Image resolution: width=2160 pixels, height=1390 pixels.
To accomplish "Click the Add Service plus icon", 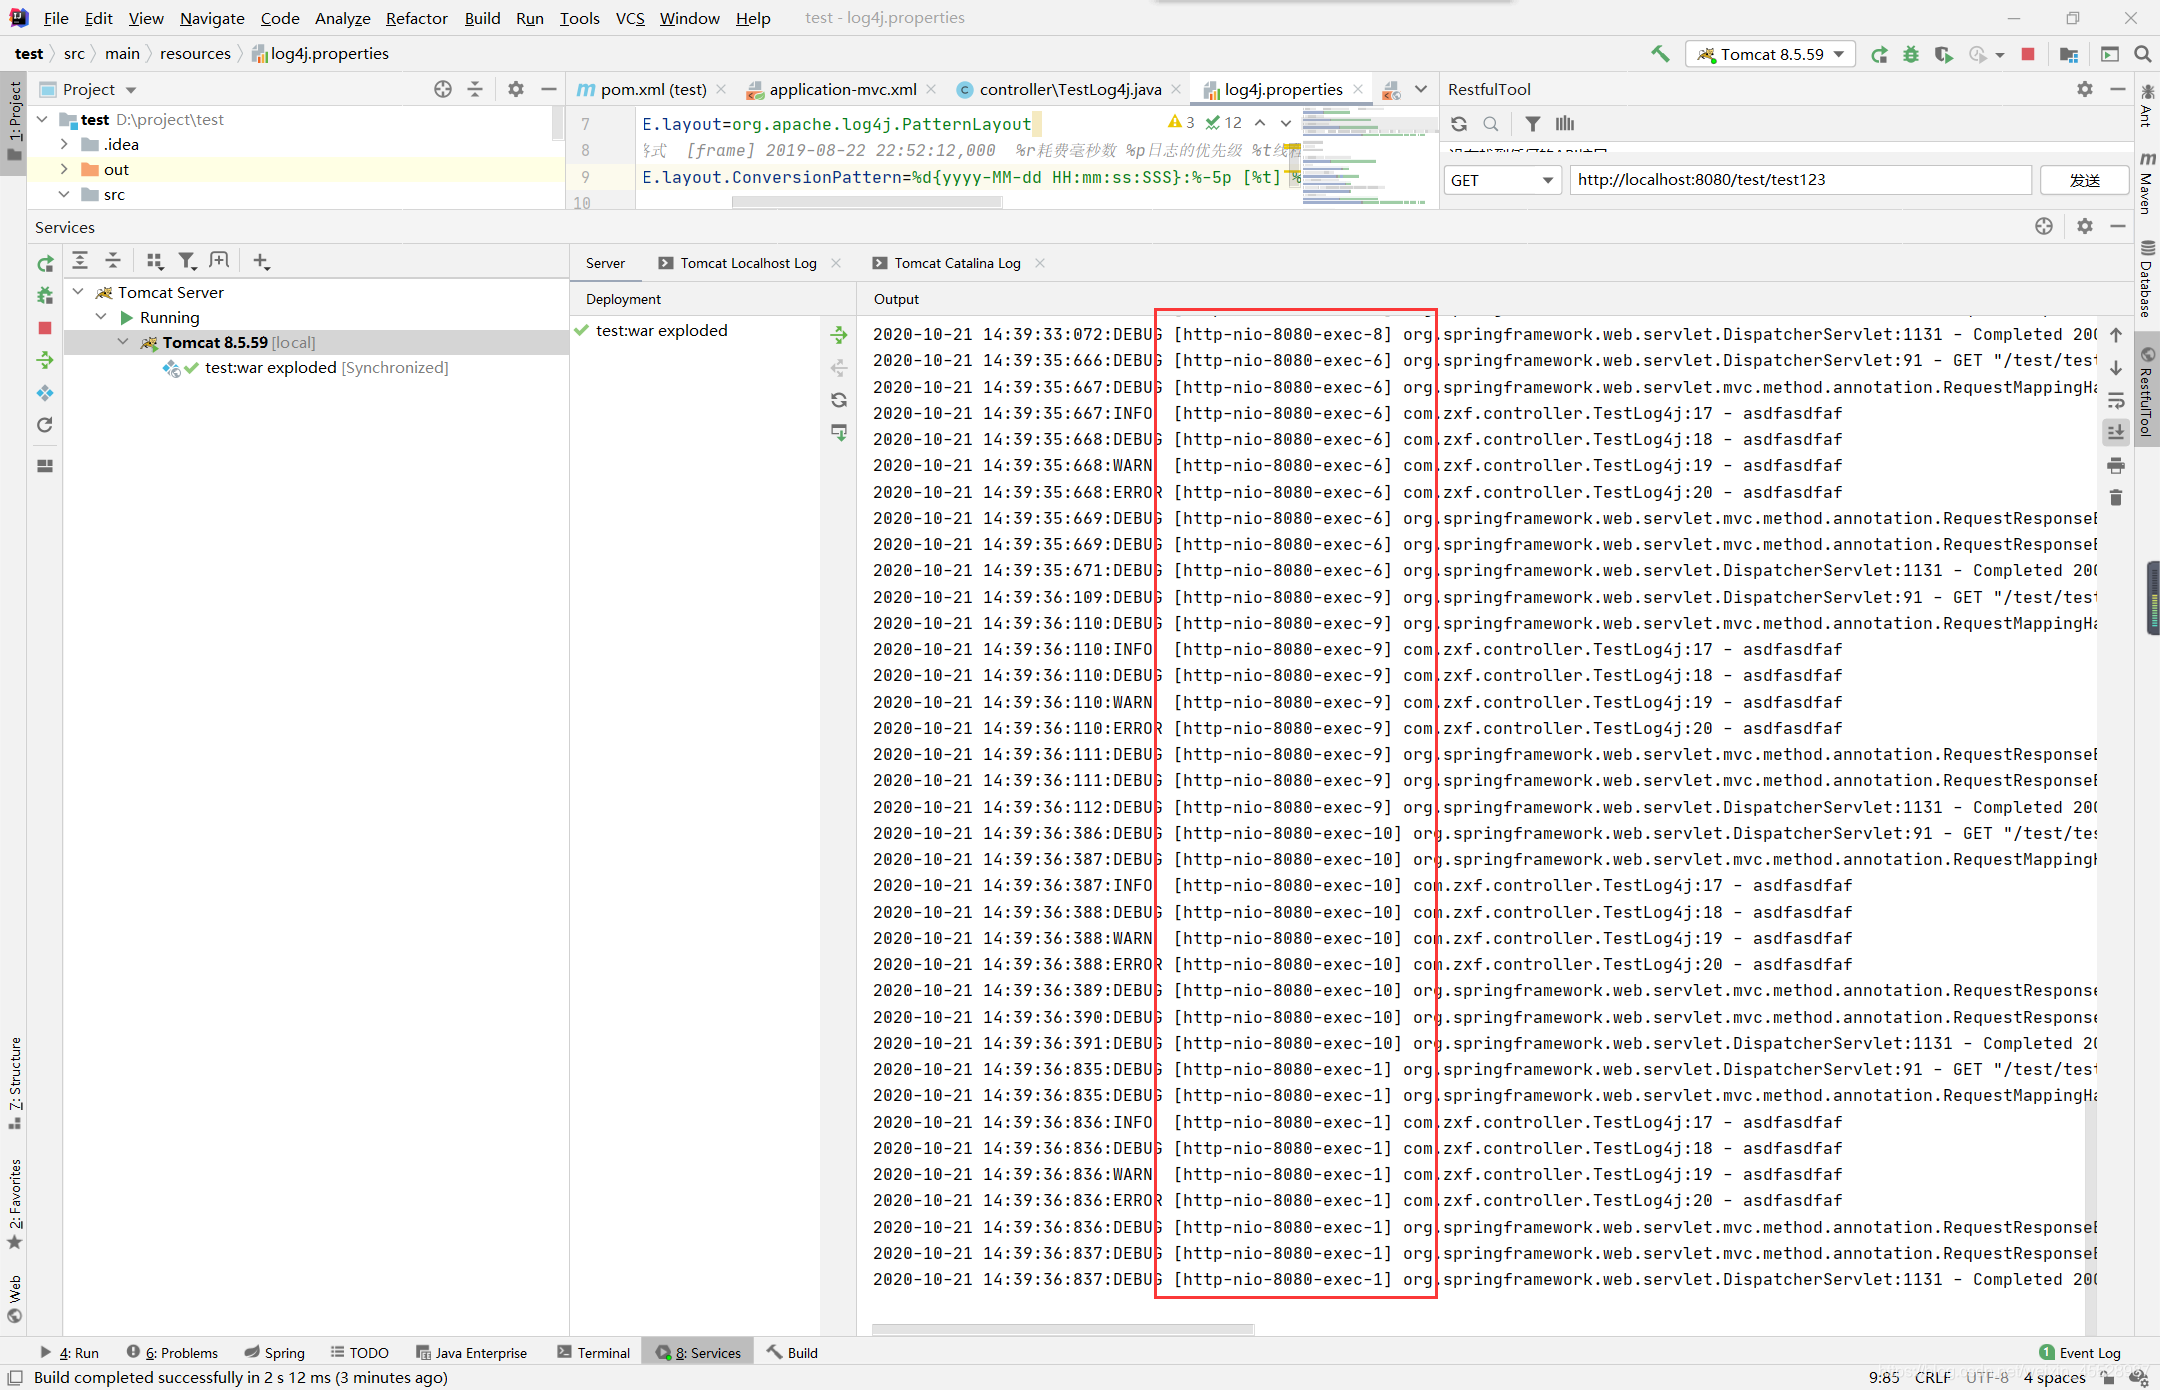I will click(261, 261).
